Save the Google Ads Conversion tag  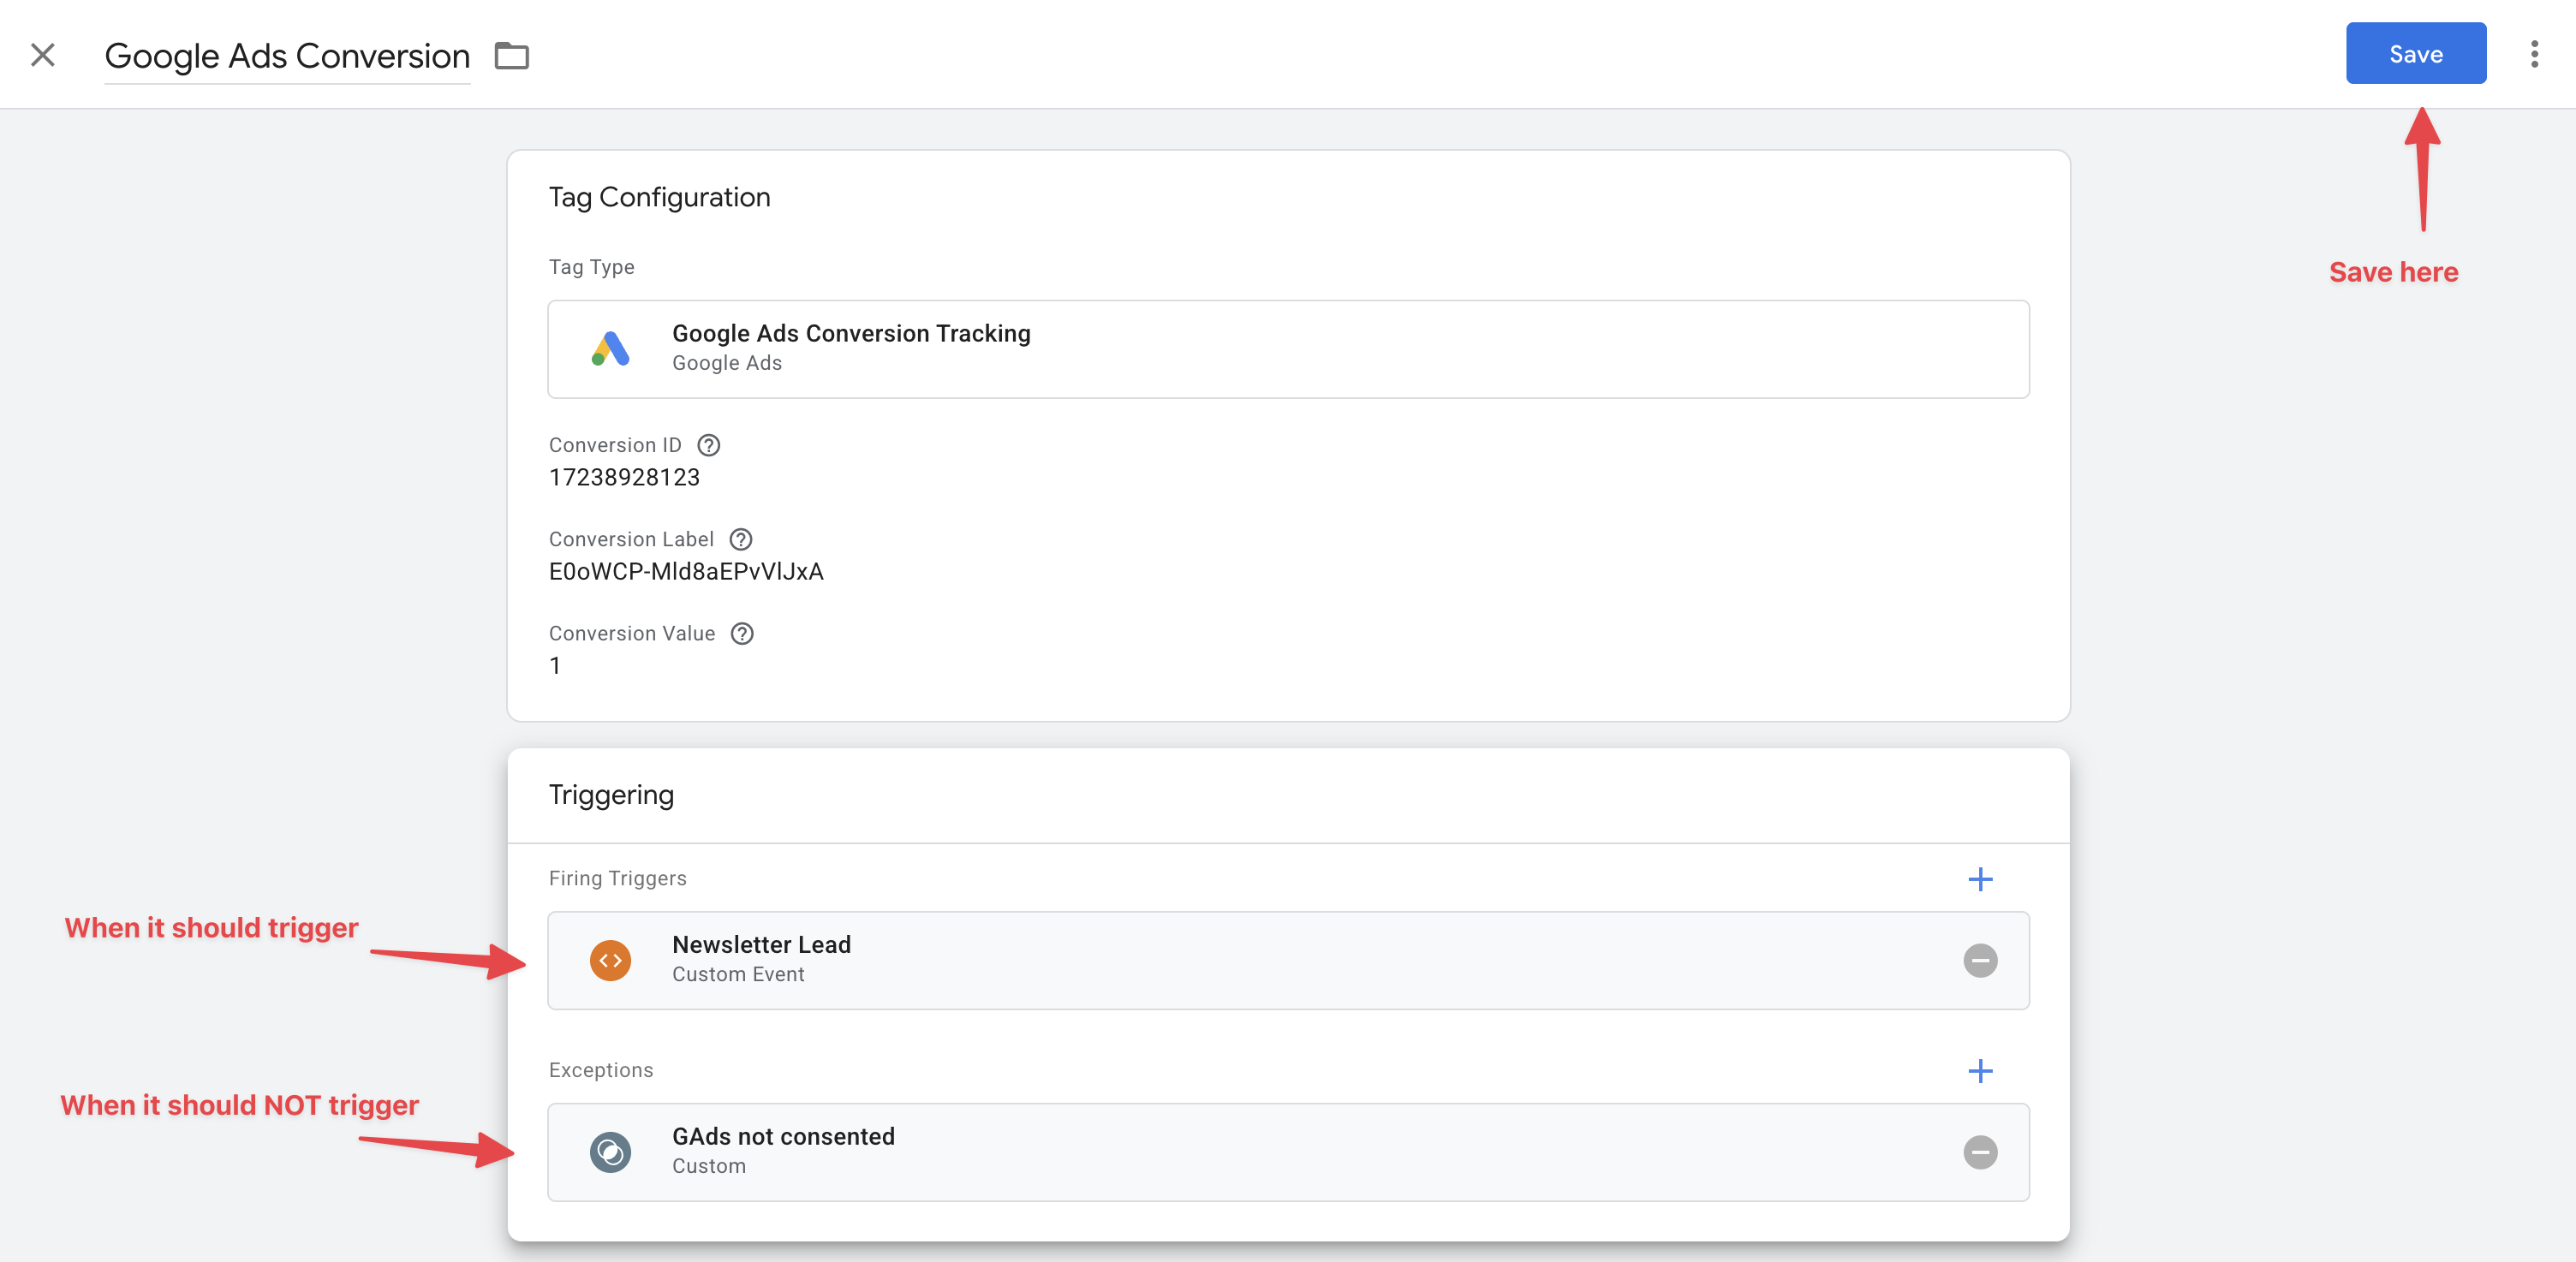(2415, 54)
